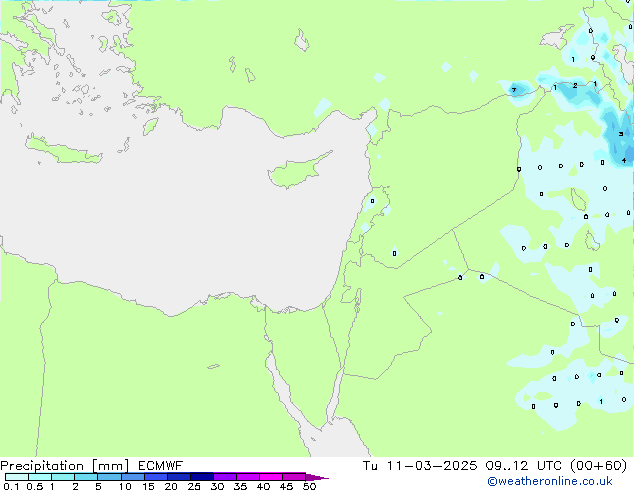Click the precipitation value '4' on map

point(624,161)
